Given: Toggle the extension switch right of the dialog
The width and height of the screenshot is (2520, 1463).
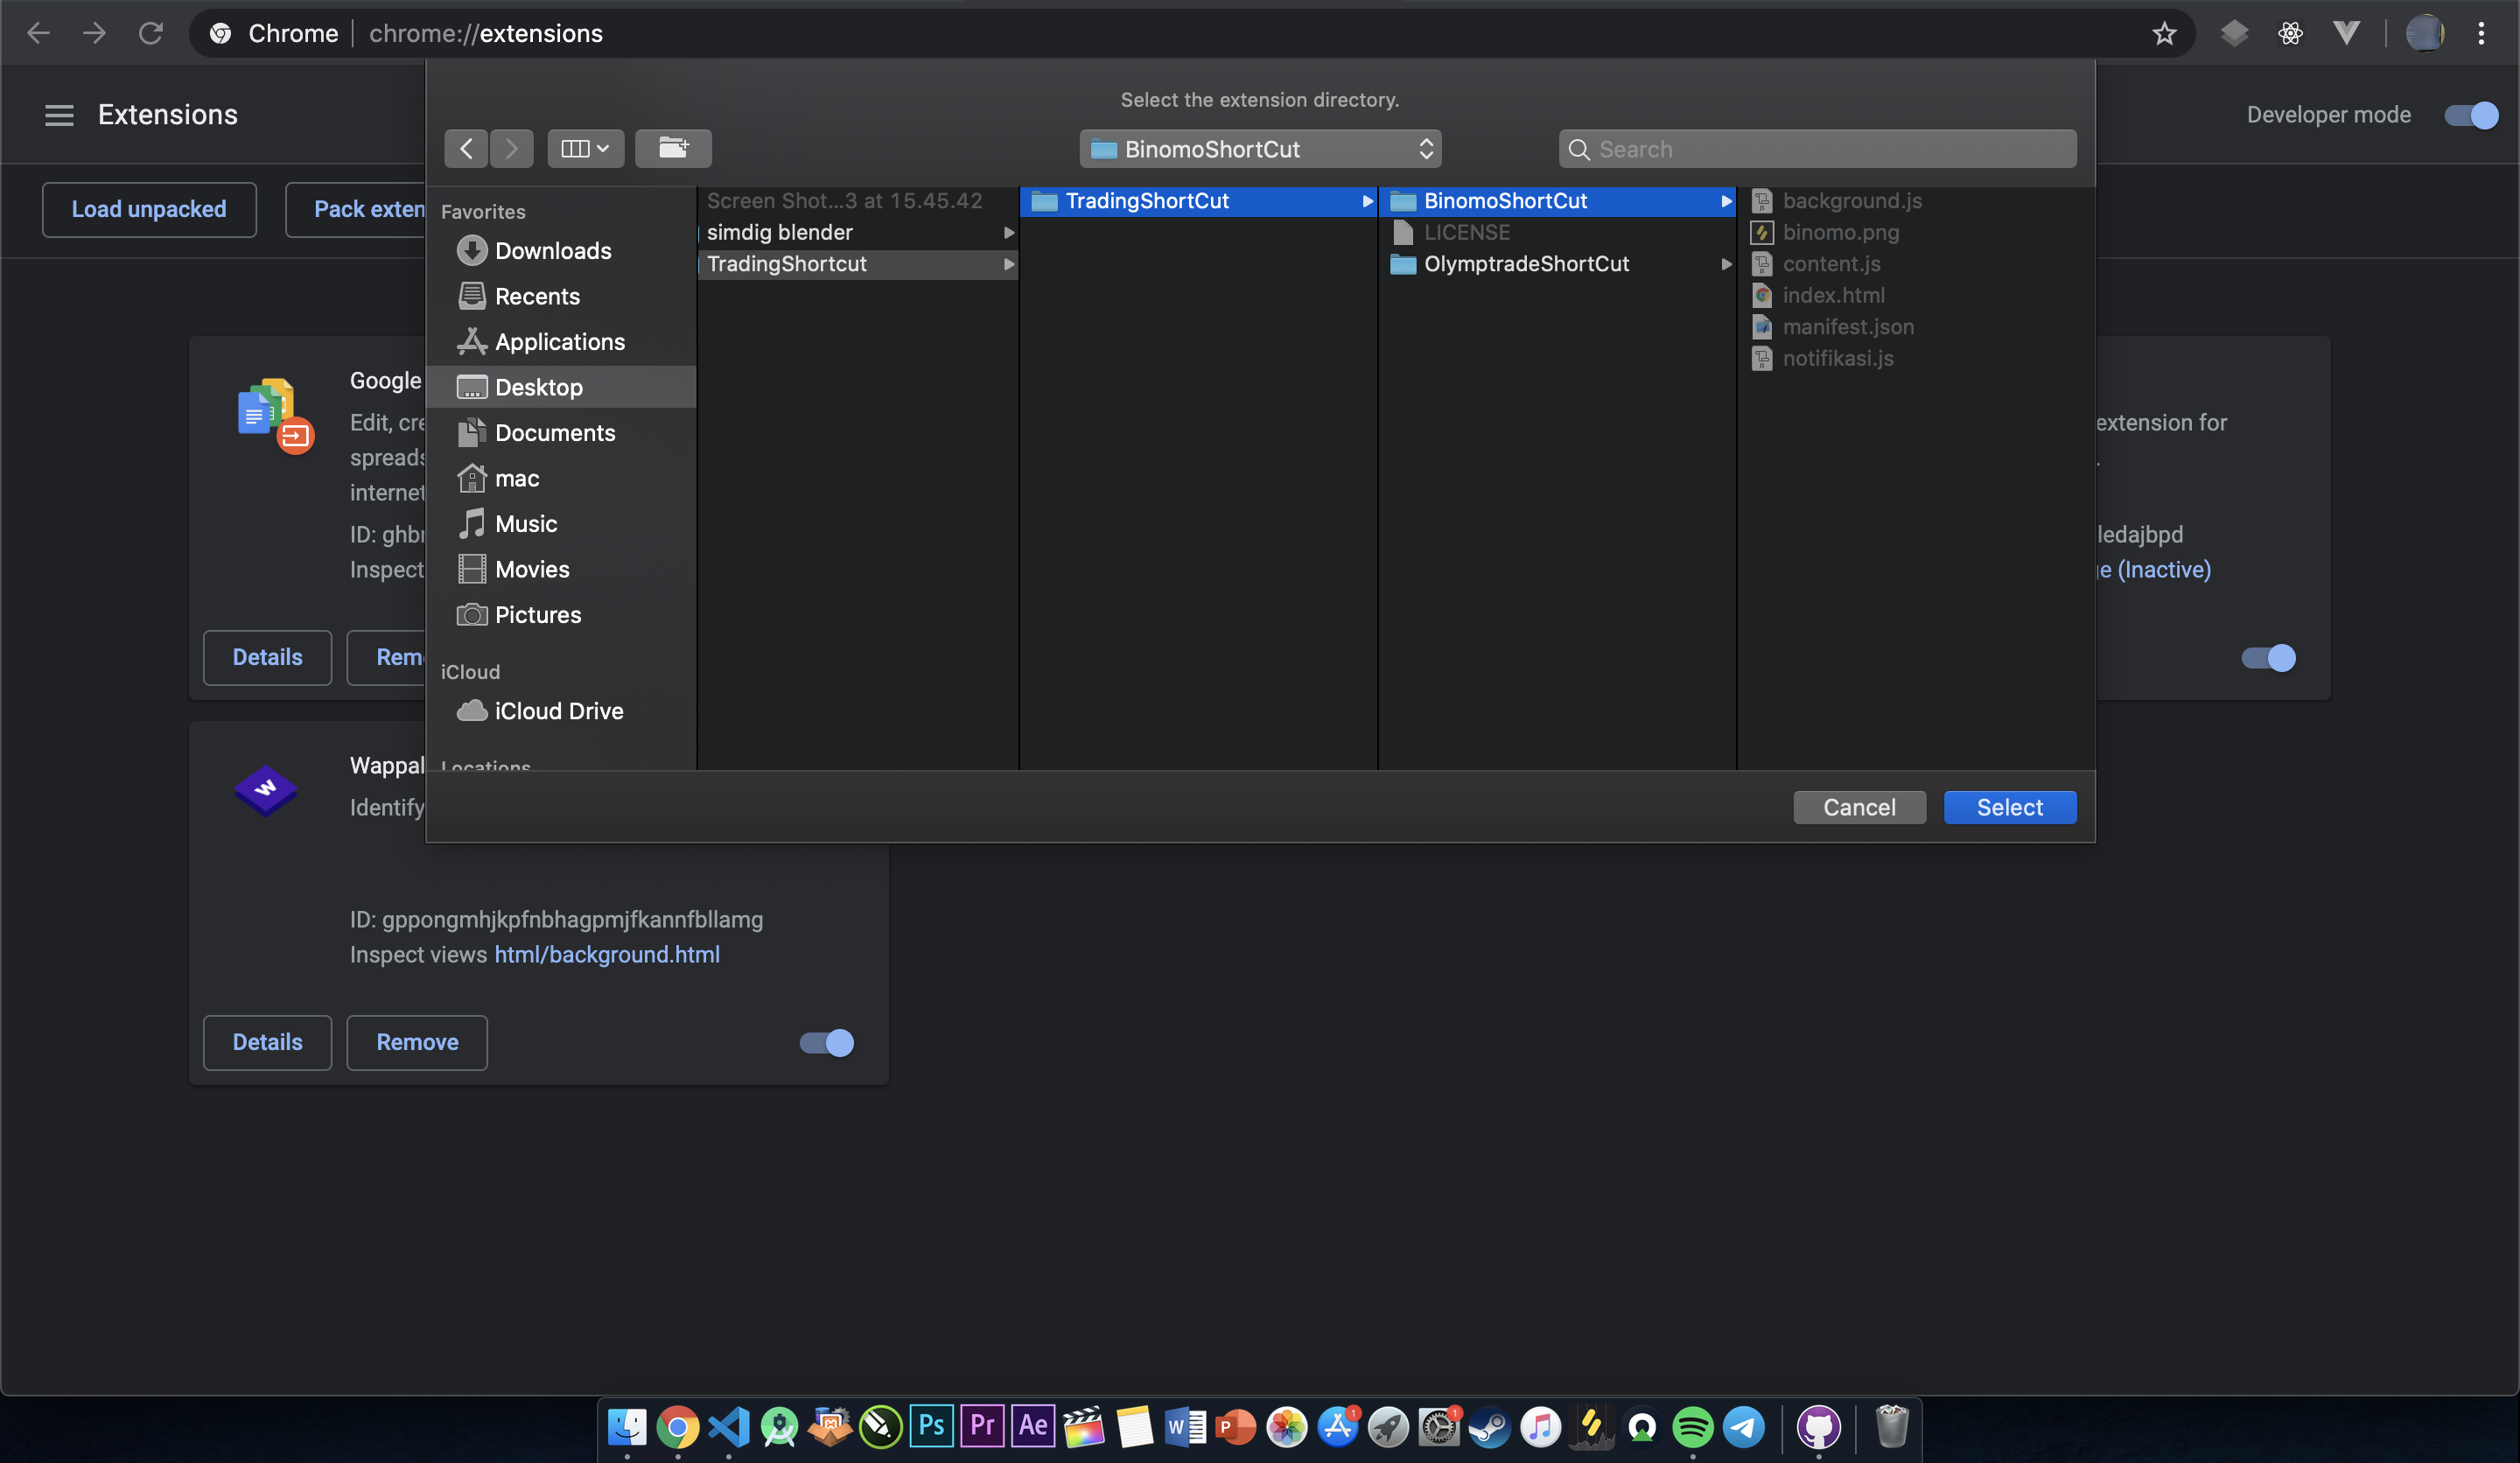Looking at the screenshot, I should (x=2267, y=658).
